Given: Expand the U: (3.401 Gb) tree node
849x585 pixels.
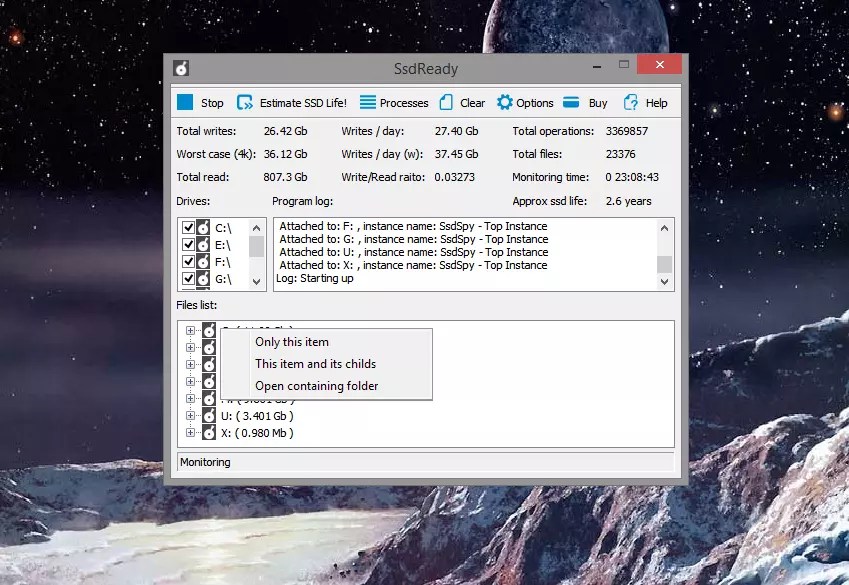Looking at the screenshot, I should [x=190, y=415].
